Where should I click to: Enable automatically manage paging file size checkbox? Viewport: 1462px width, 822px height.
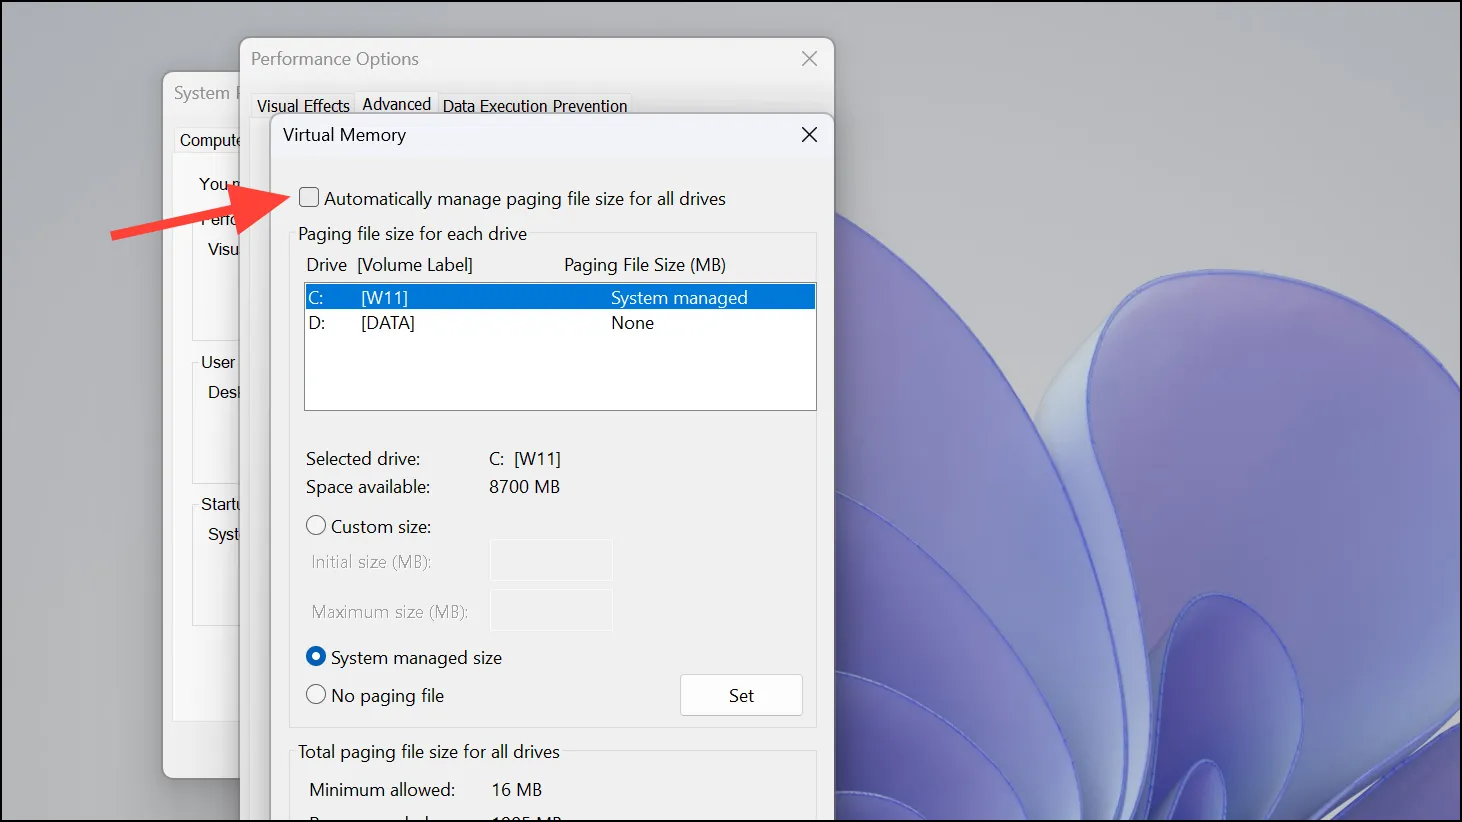coord(310,198)
